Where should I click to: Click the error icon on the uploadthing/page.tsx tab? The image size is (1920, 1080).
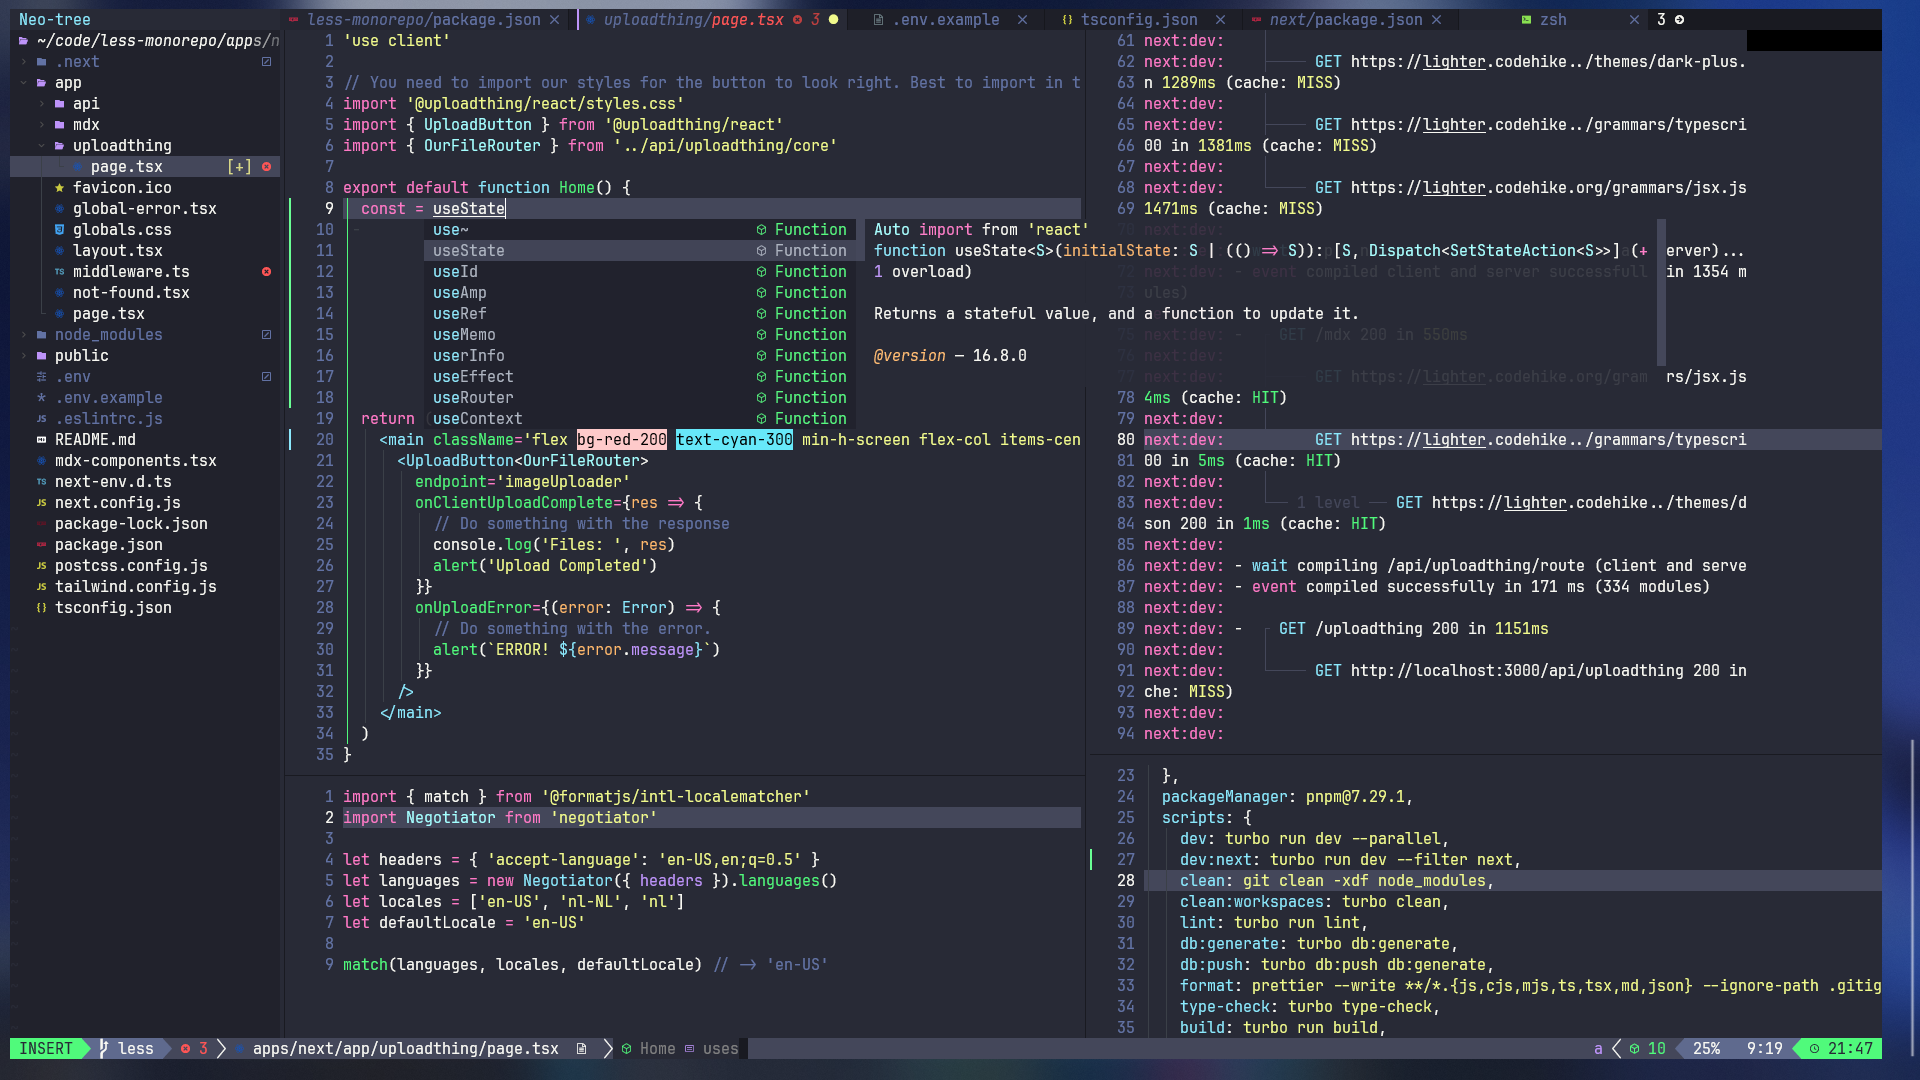(x=797, y=20)
